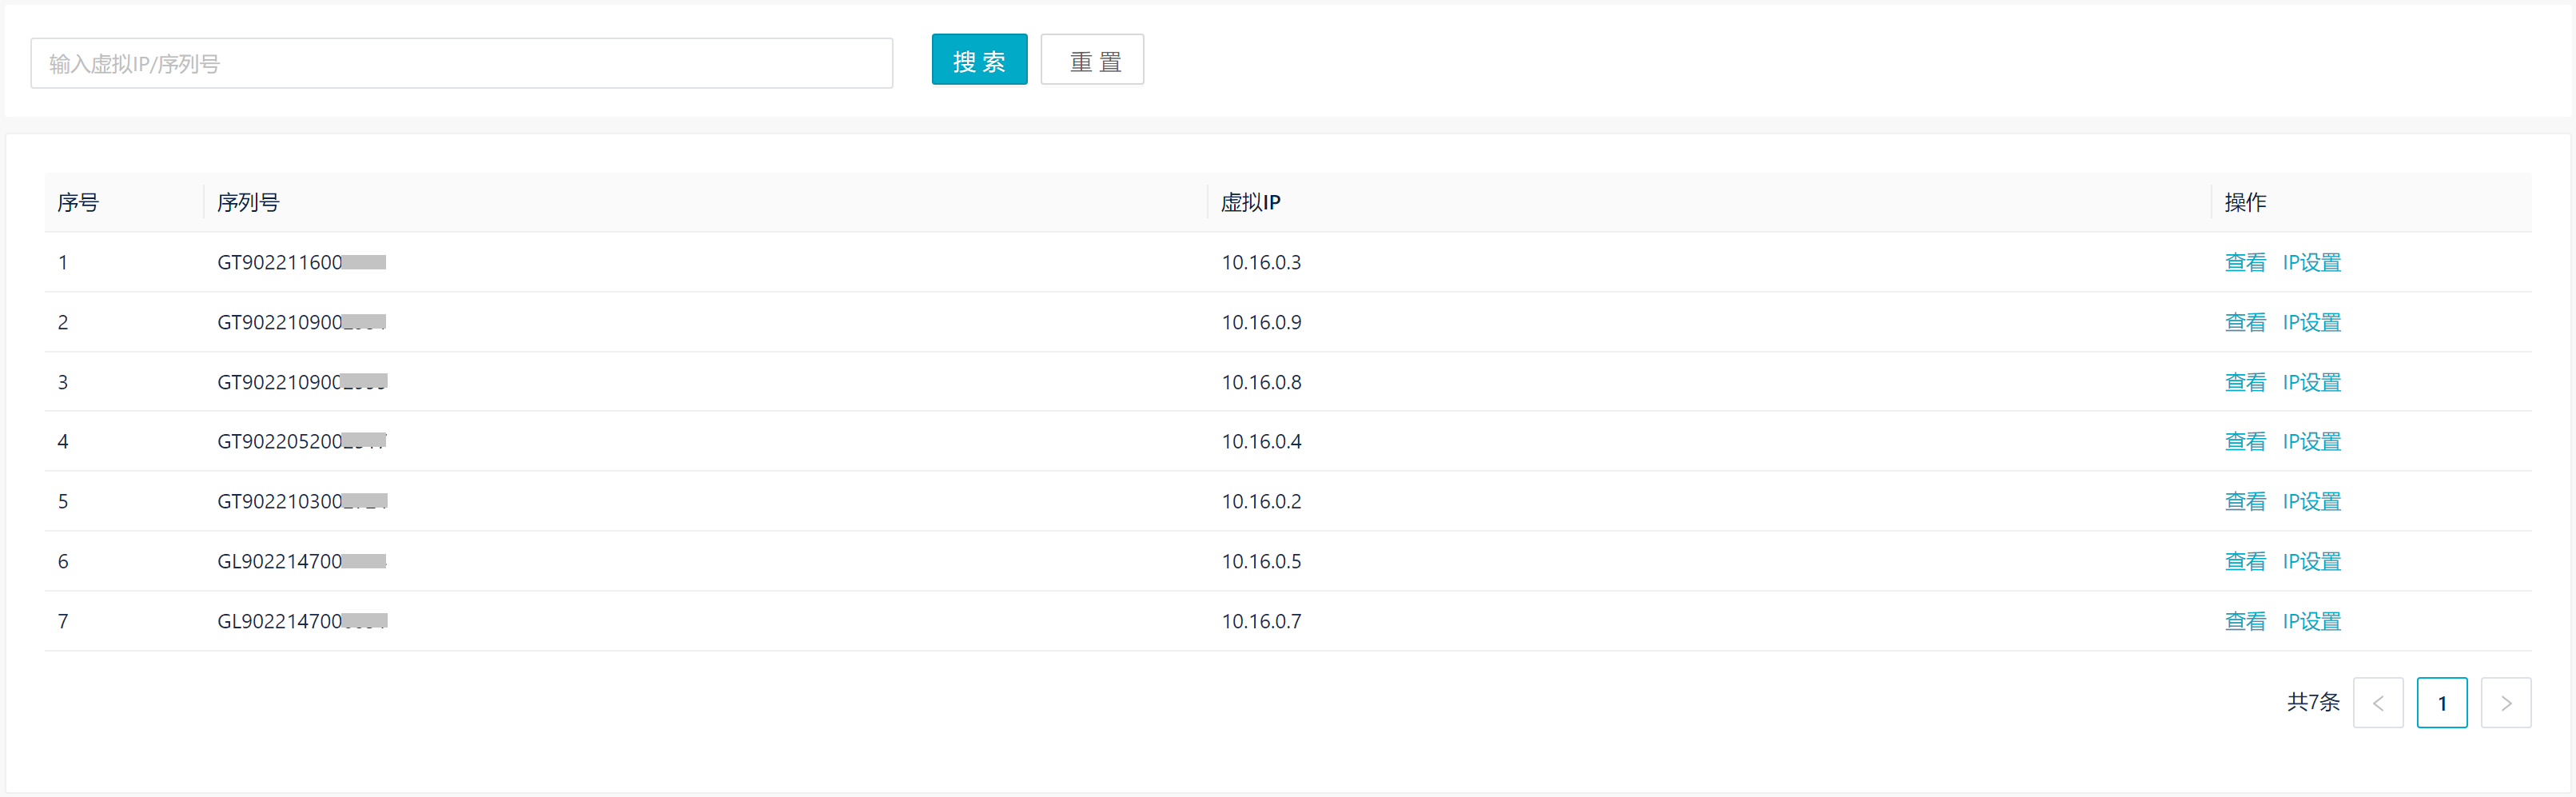Click 查看 for IP 10.16.0.5

pyautogui.click(x=2244, y=561)
